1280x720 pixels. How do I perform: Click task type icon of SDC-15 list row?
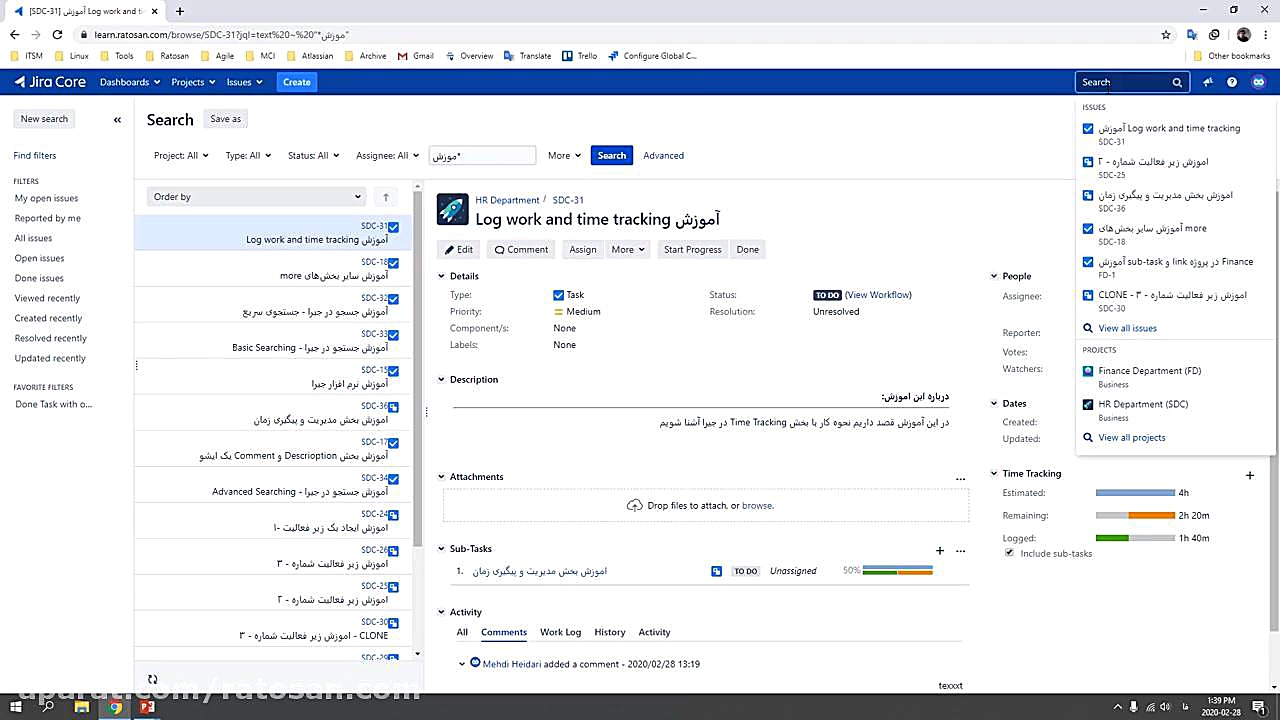[x=393, y=371]
